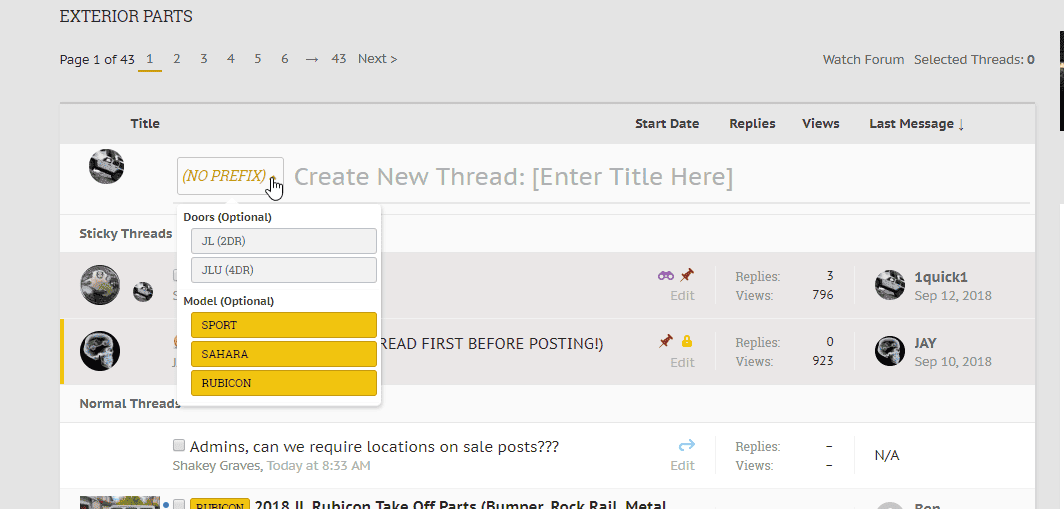Click the sticky pin icon on 1quick1 thread
The width and height of the screenshot is (1064, 509).
click(687, 275)
